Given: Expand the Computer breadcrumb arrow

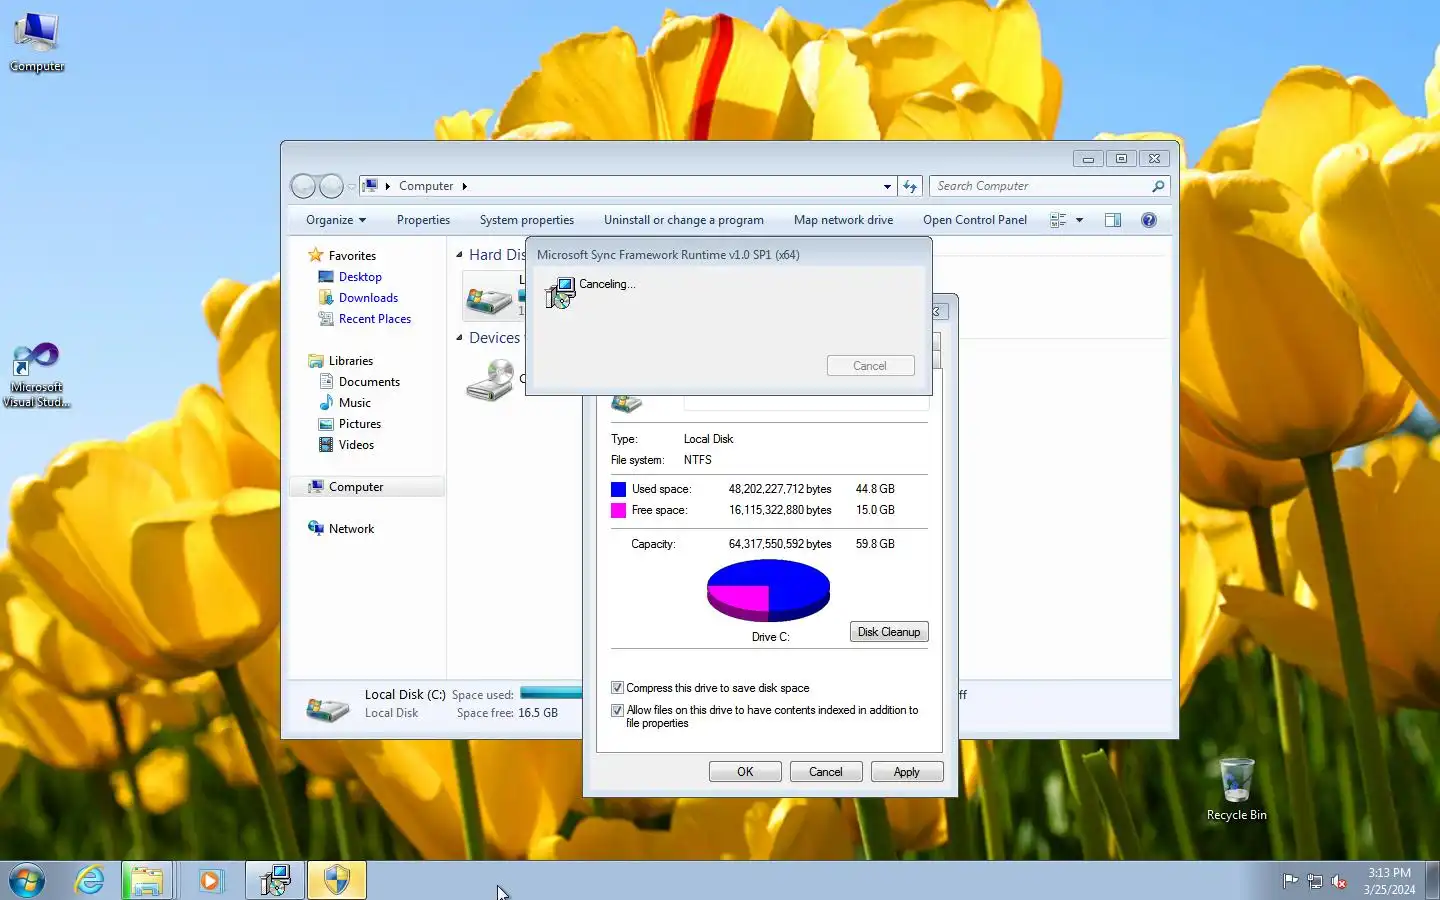Looking at the screenshot, I should point(464,186).
